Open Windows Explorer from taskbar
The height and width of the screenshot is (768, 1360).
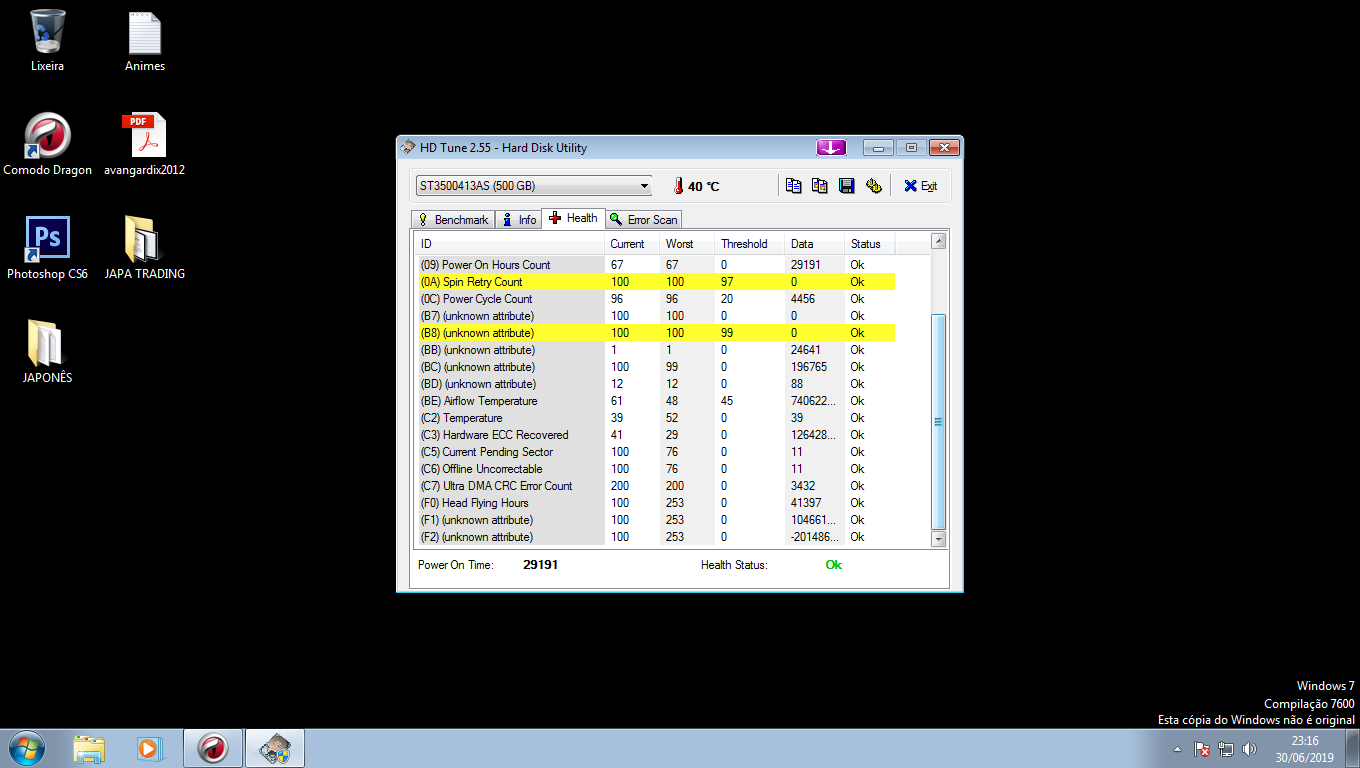[89, 748]
